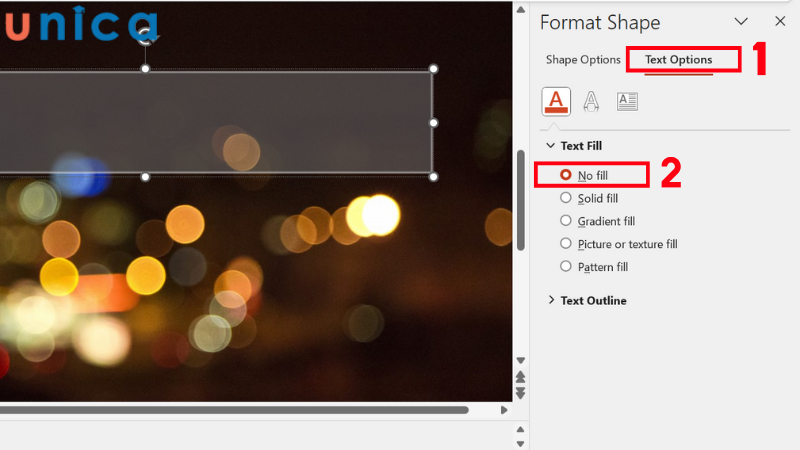Switch to the Shape Options tab
The image size is (800, 450).
tap(583, 60)
